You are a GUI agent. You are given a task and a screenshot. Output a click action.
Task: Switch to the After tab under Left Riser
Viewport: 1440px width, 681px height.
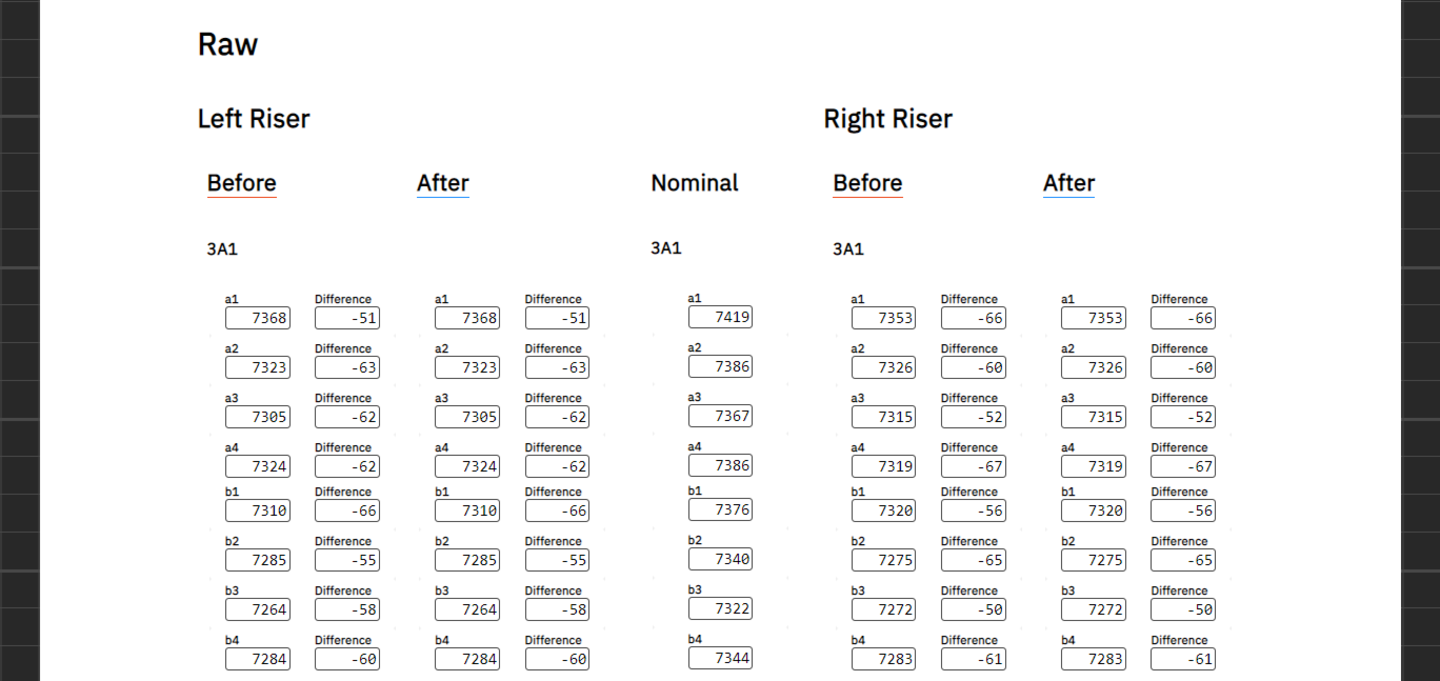pos(442,183)
